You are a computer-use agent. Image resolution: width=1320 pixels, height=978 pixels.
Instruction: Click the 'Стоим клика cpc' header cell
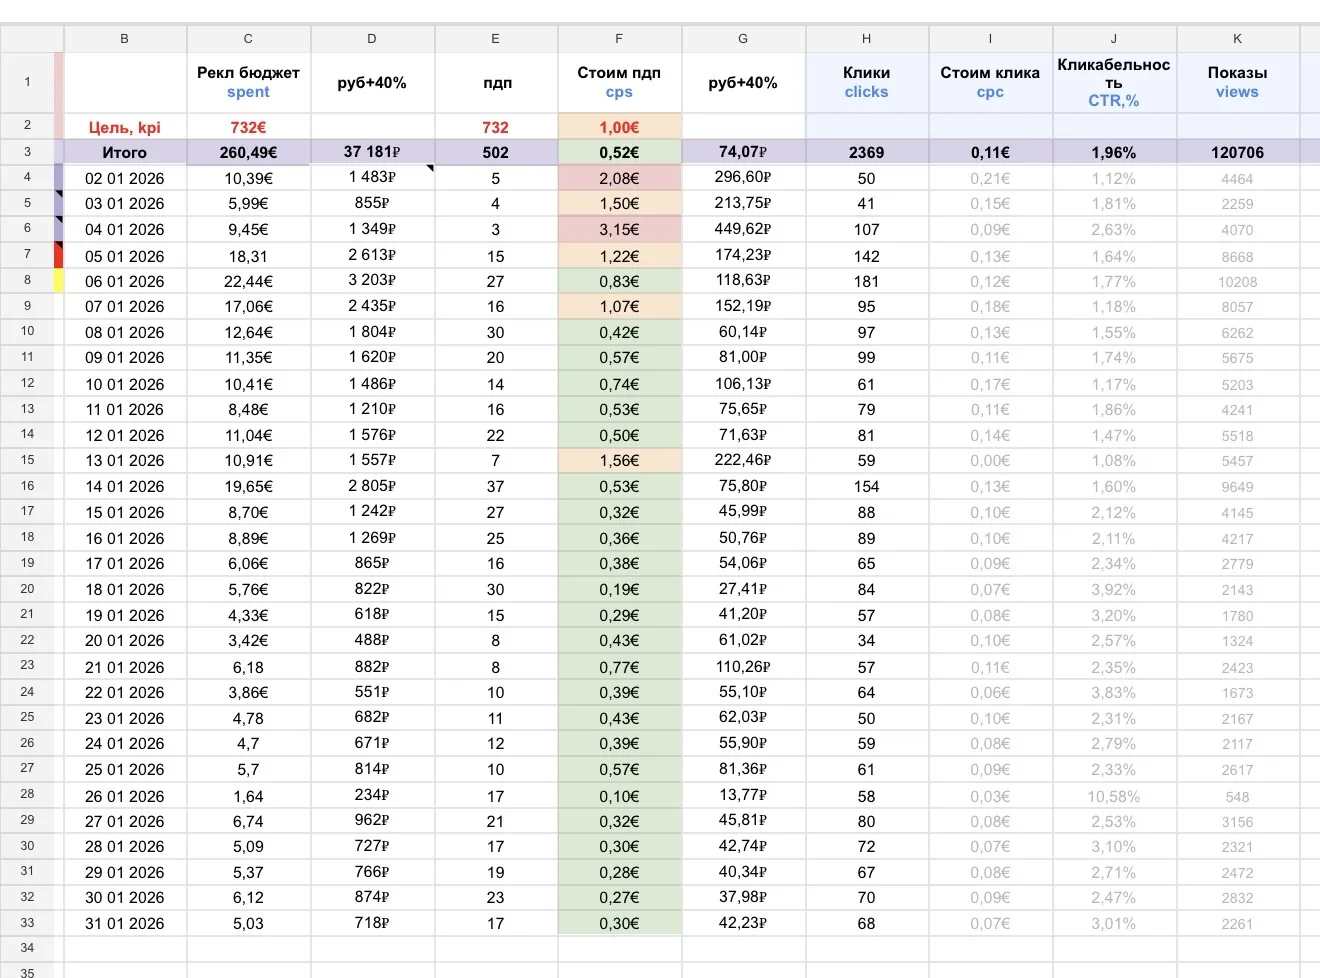tap(990, 82)
